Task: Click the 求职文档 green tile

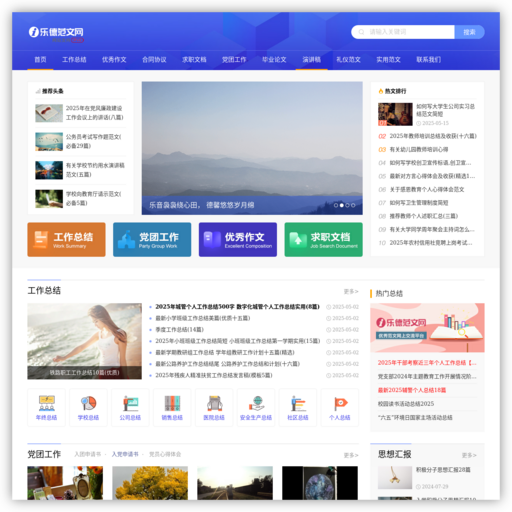Action: (x=323, y=240)
